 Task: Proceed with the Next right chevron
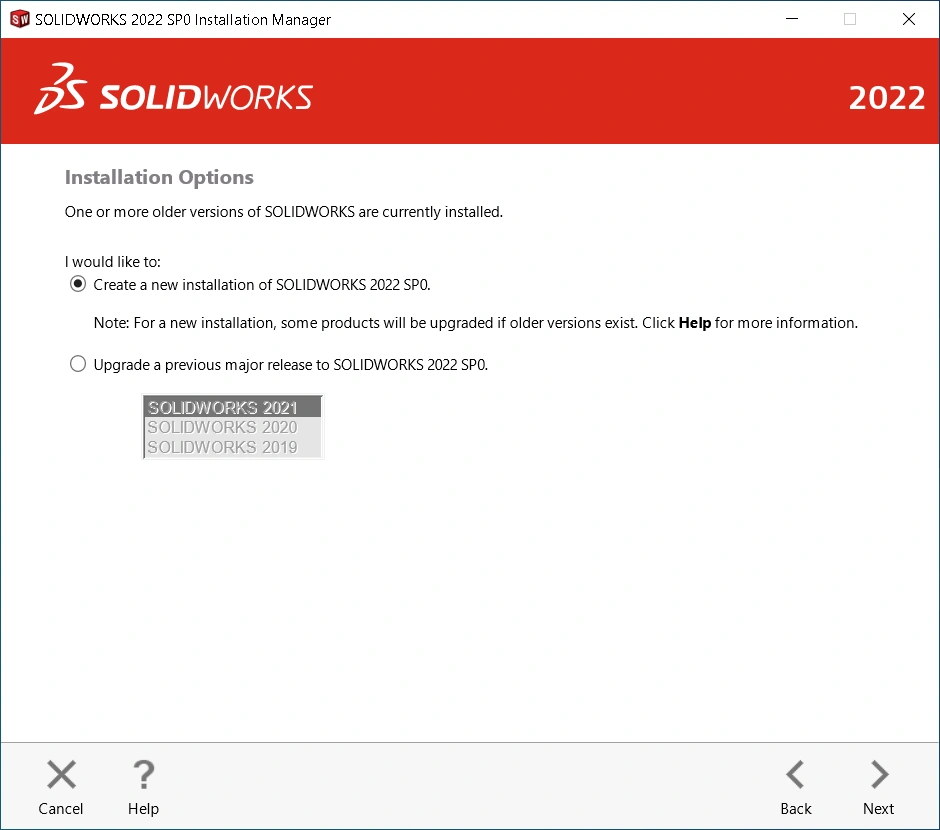point(879,774)
